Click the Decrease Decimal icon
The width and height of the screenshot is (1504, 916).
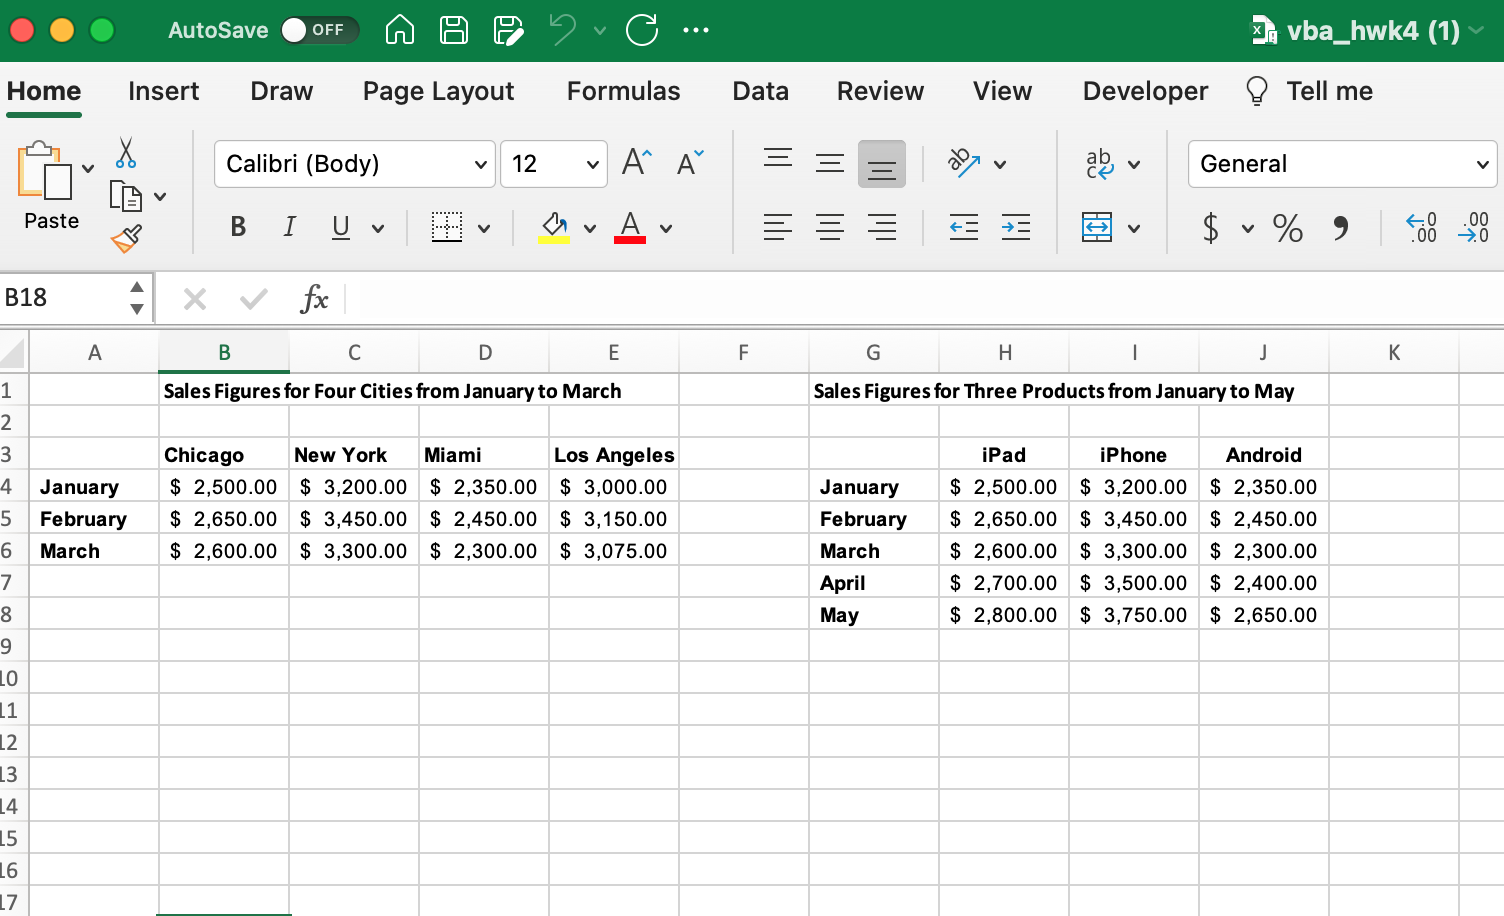click(x=1472, y=228)
